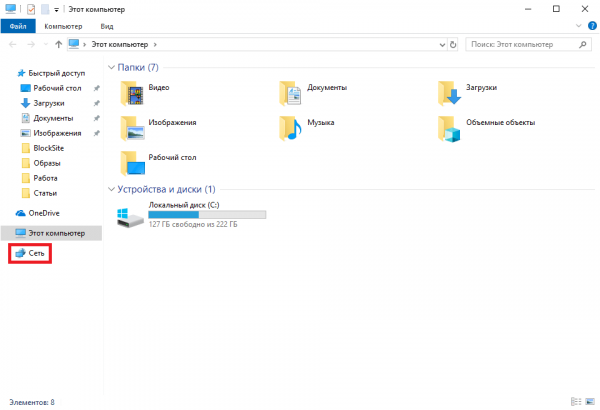Switch to details view icon in status bar
The height and width of the screenshot is (410, 600).
(576, 402)
